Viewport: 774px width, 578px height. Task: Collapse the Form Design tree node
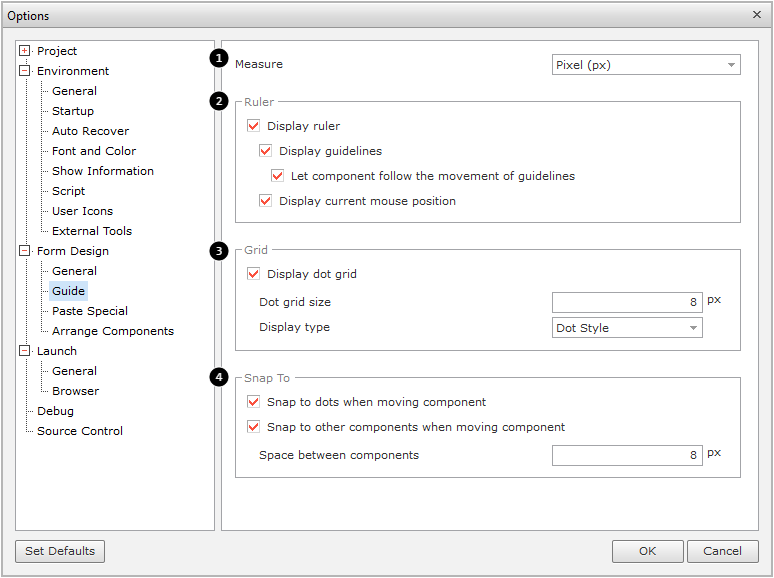pos(25,251)
